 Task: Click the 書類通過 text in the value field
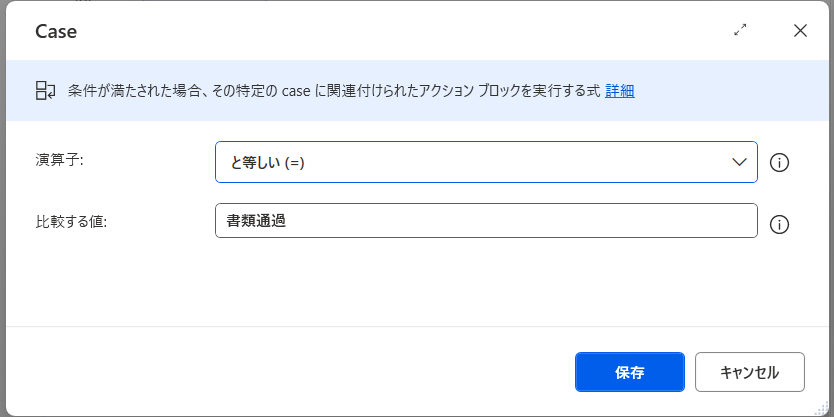pyautogui.click(x=257, y=221)
